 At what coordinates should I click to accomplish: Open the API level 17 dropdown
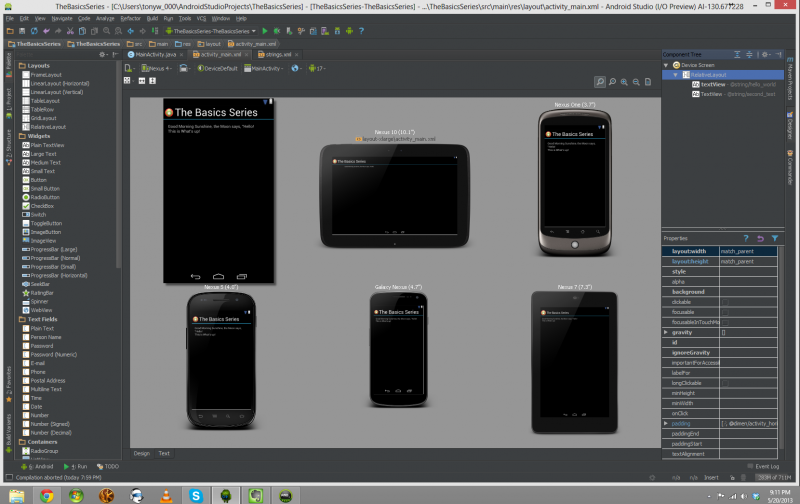point(317,68)
